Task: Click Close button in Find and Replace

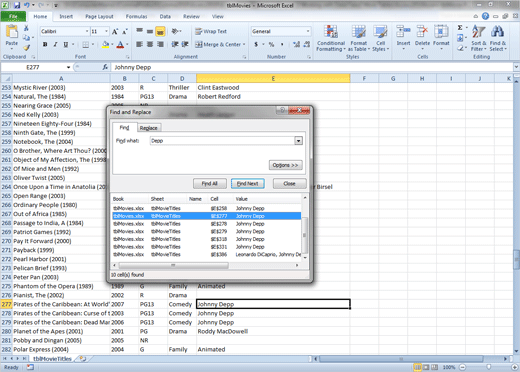Action: 289,183
